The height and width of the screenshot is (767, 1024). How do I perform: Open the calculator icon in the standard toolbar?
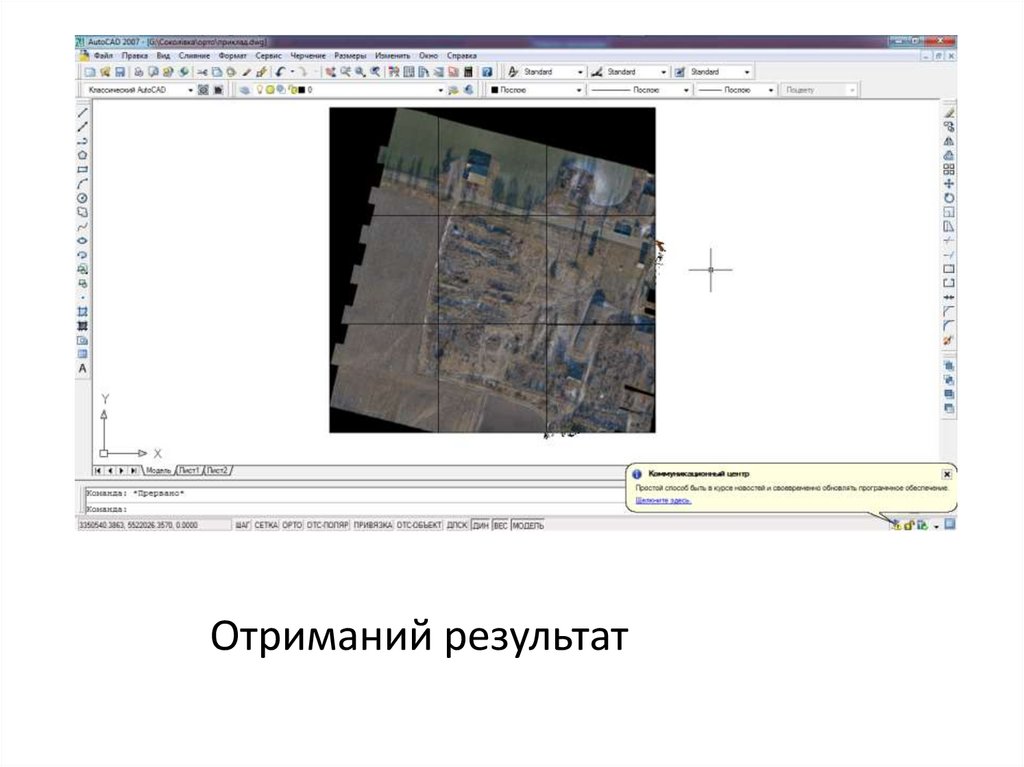click(x=468, y=72)
